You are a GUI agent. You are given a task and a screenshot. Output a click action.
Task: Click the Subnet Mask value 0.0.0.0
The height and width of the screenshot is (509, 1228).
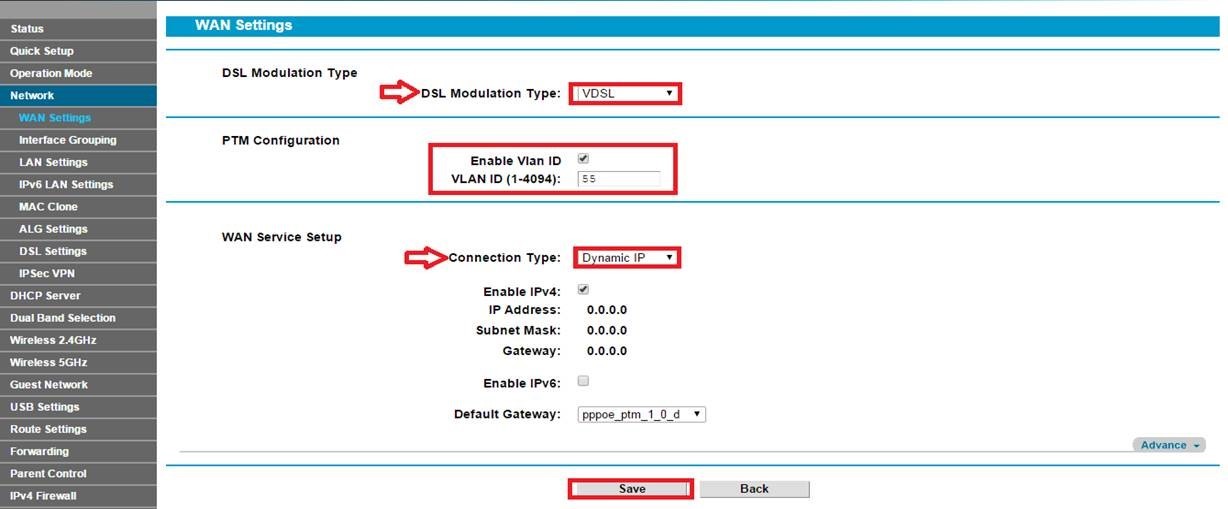[607, 330]
